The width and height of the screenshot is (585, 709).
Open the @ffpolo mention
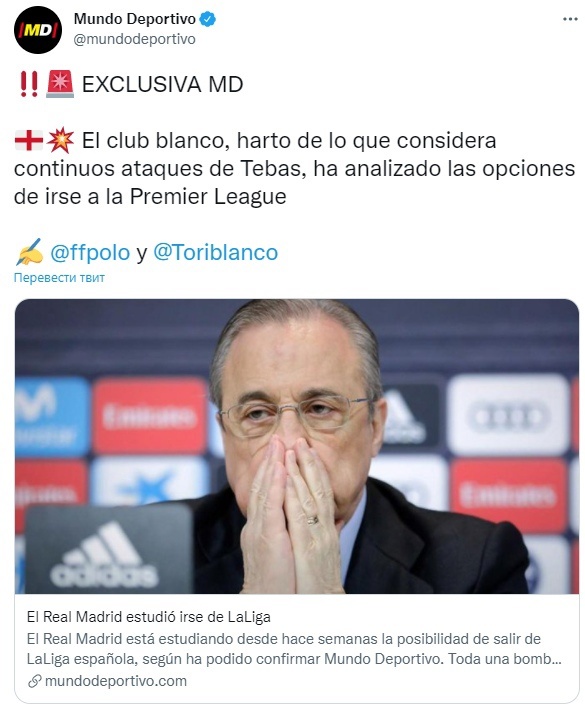tap(90, 252)
